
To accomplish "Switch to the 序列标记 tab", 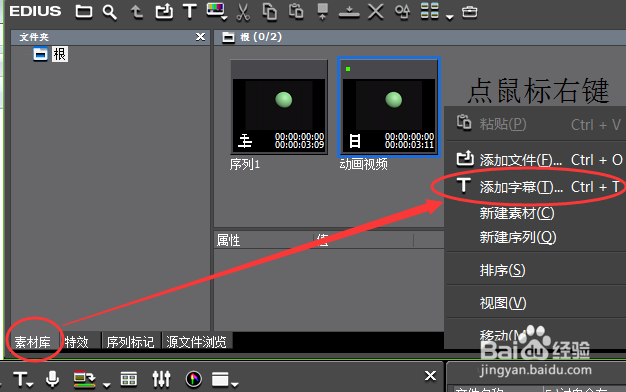I will [131, 342].
